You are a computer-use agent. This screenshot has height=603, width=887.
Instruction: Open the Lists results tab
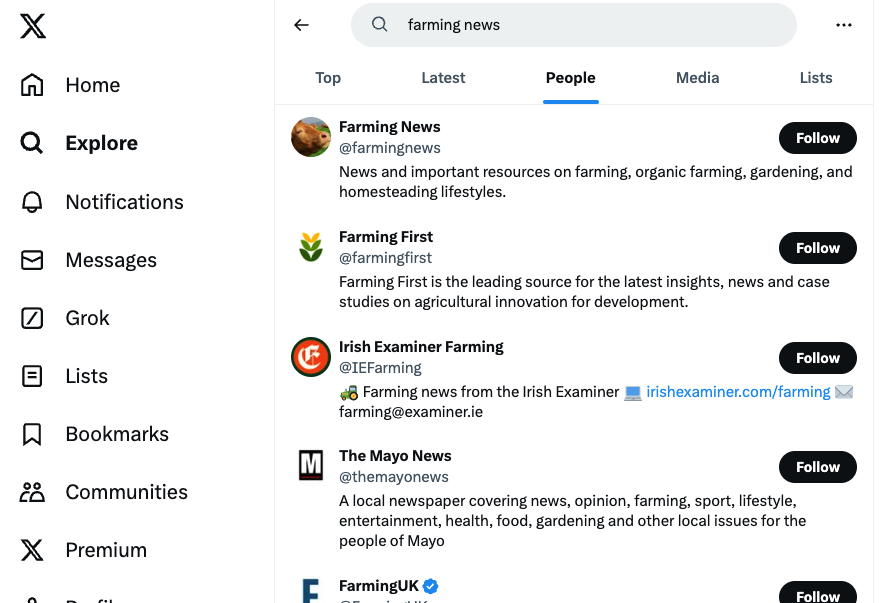pos(816,78)
